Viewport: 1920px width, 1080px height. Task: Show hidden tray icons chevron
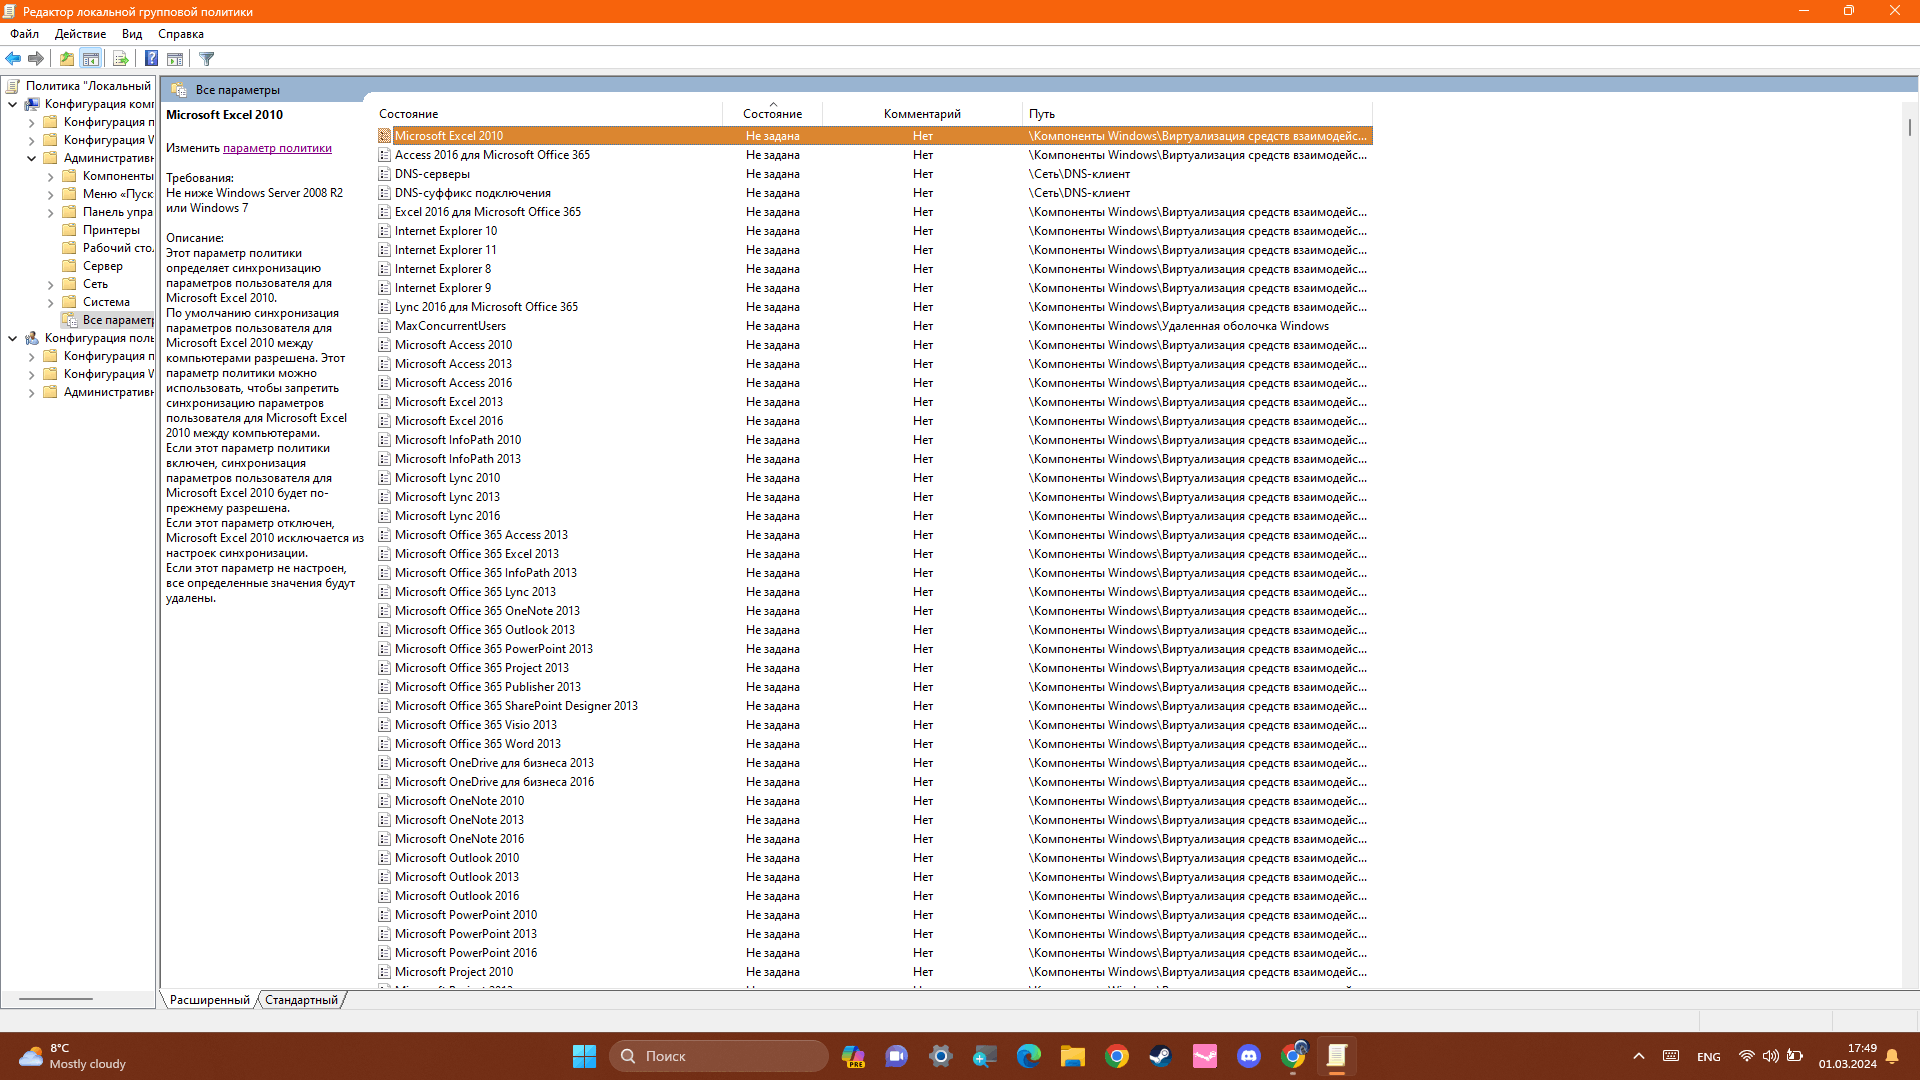point(1638,1056)
